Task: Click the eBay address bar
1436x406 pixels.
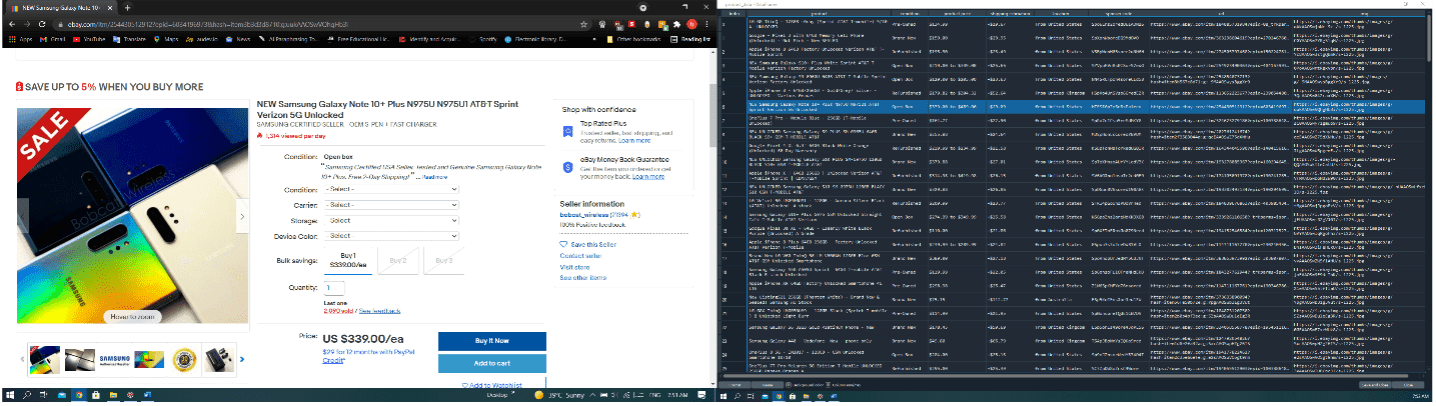Action: pos(320,23)
